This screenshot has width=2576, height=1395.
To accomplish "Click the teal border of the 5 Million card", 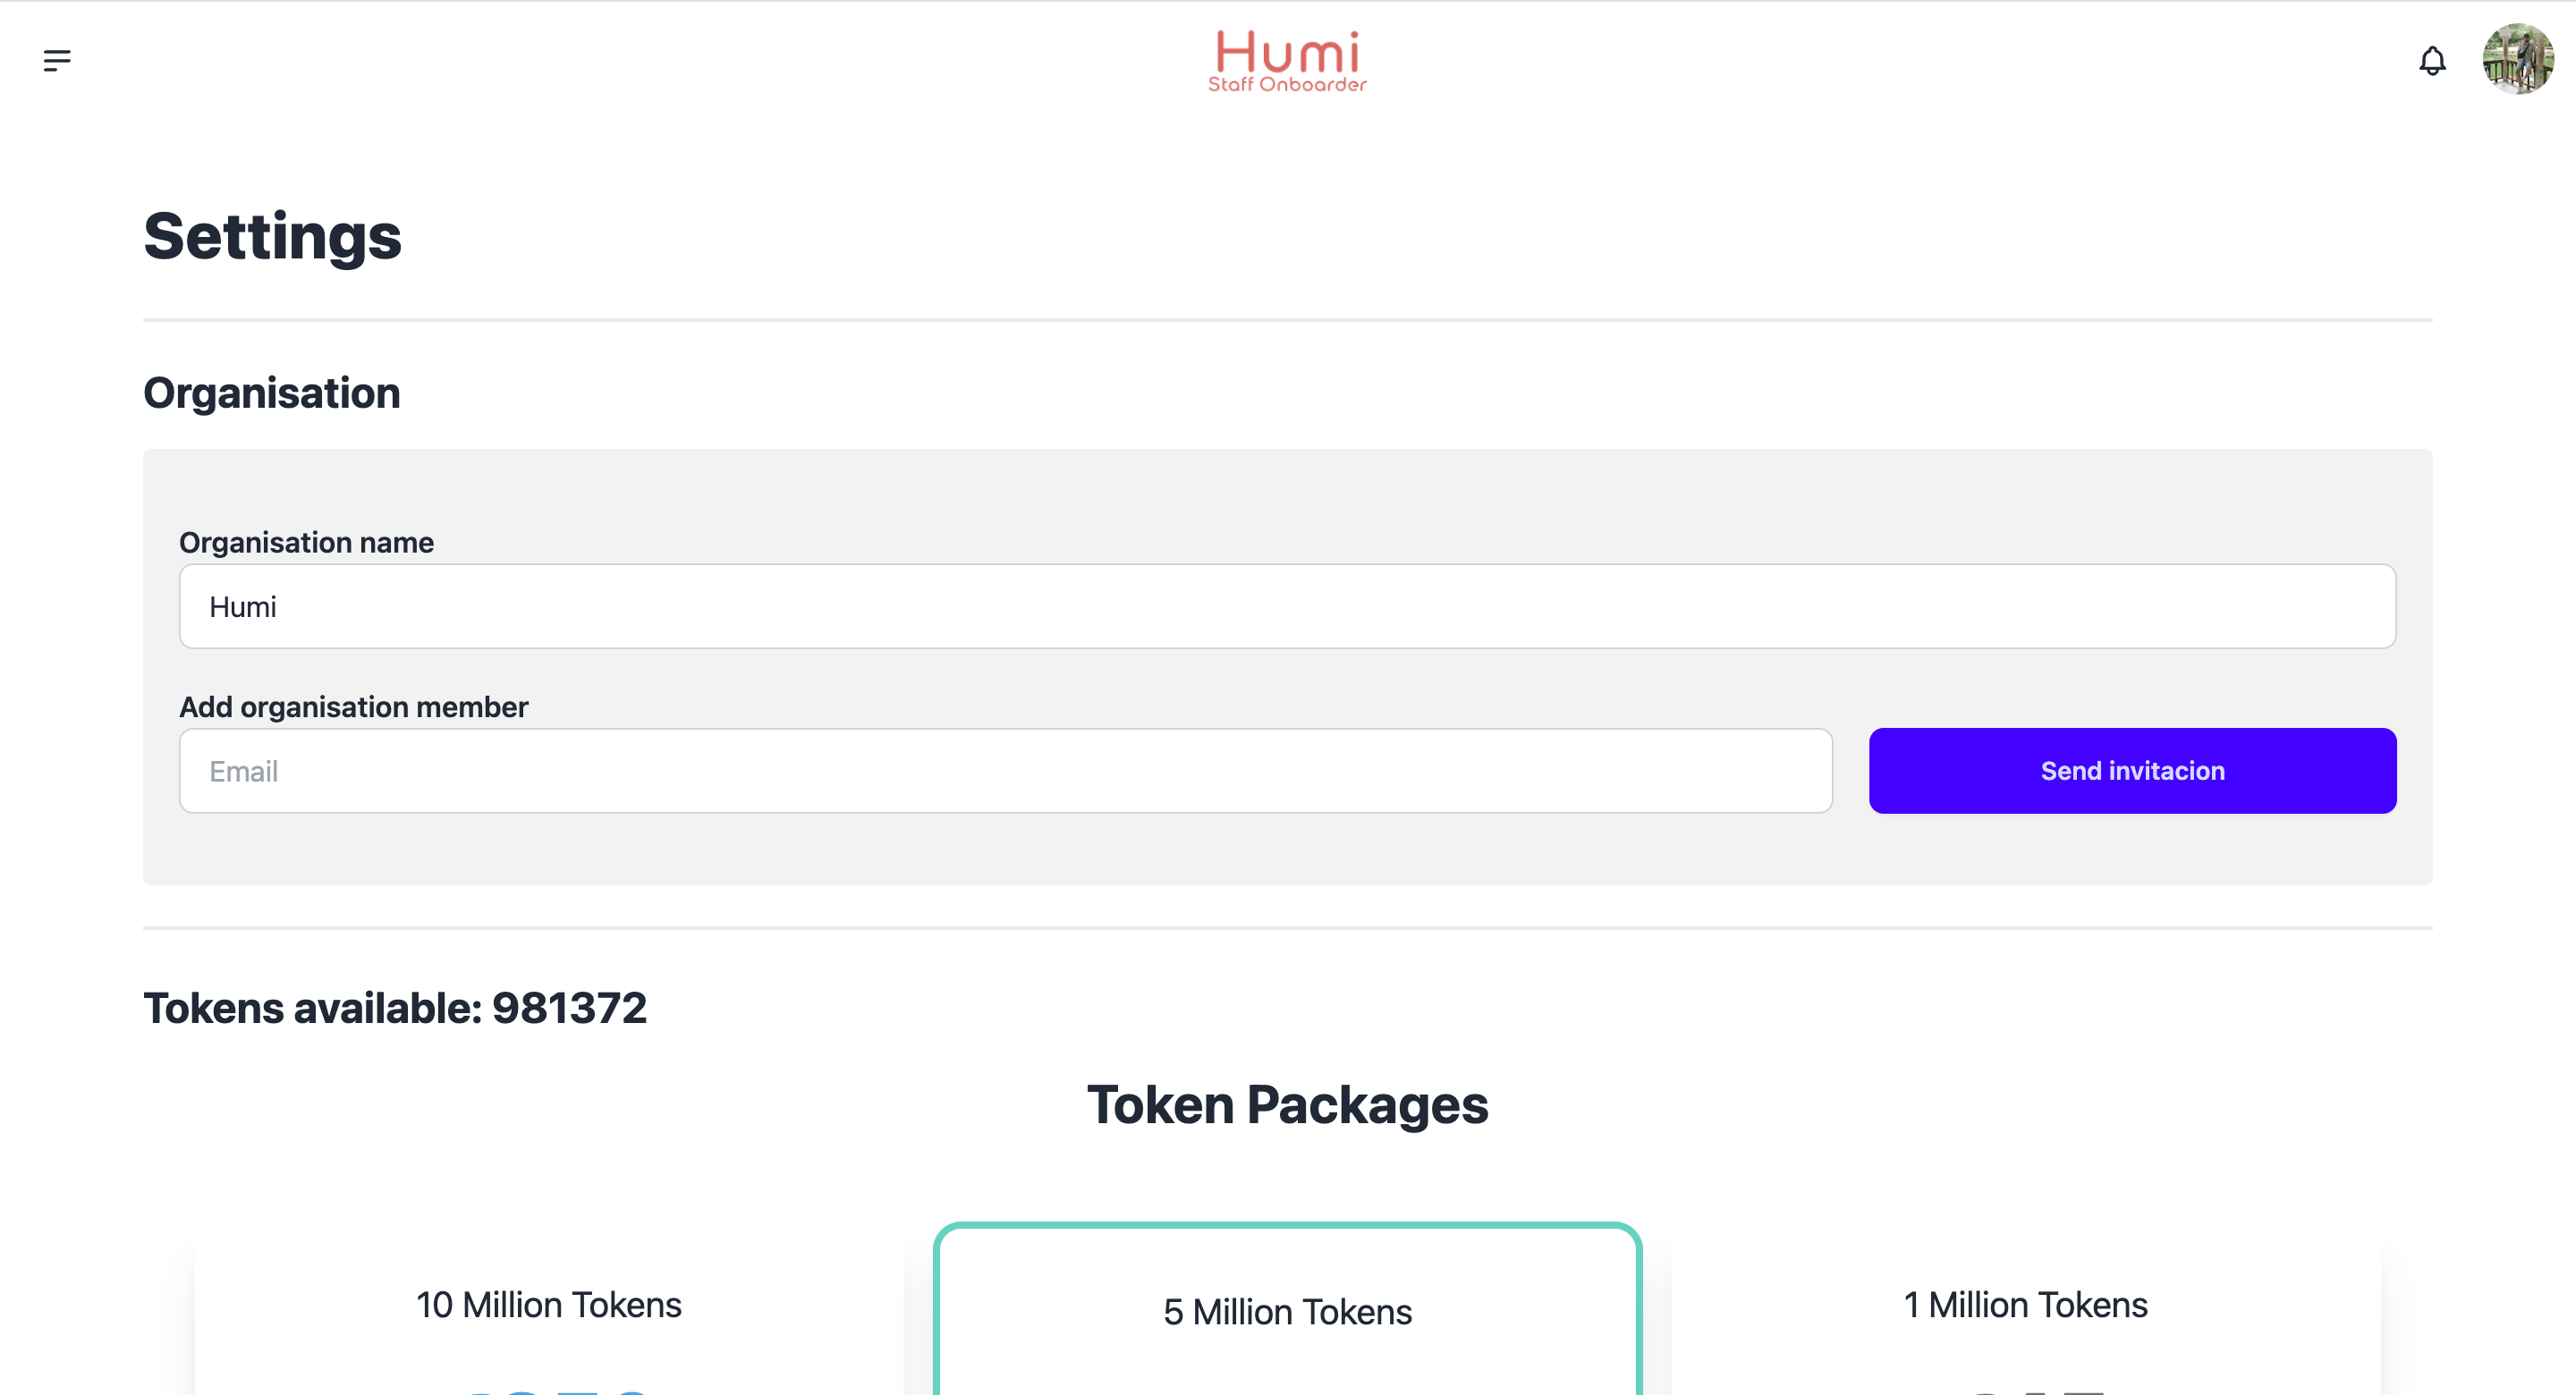I will [x=1287, y=1226].
